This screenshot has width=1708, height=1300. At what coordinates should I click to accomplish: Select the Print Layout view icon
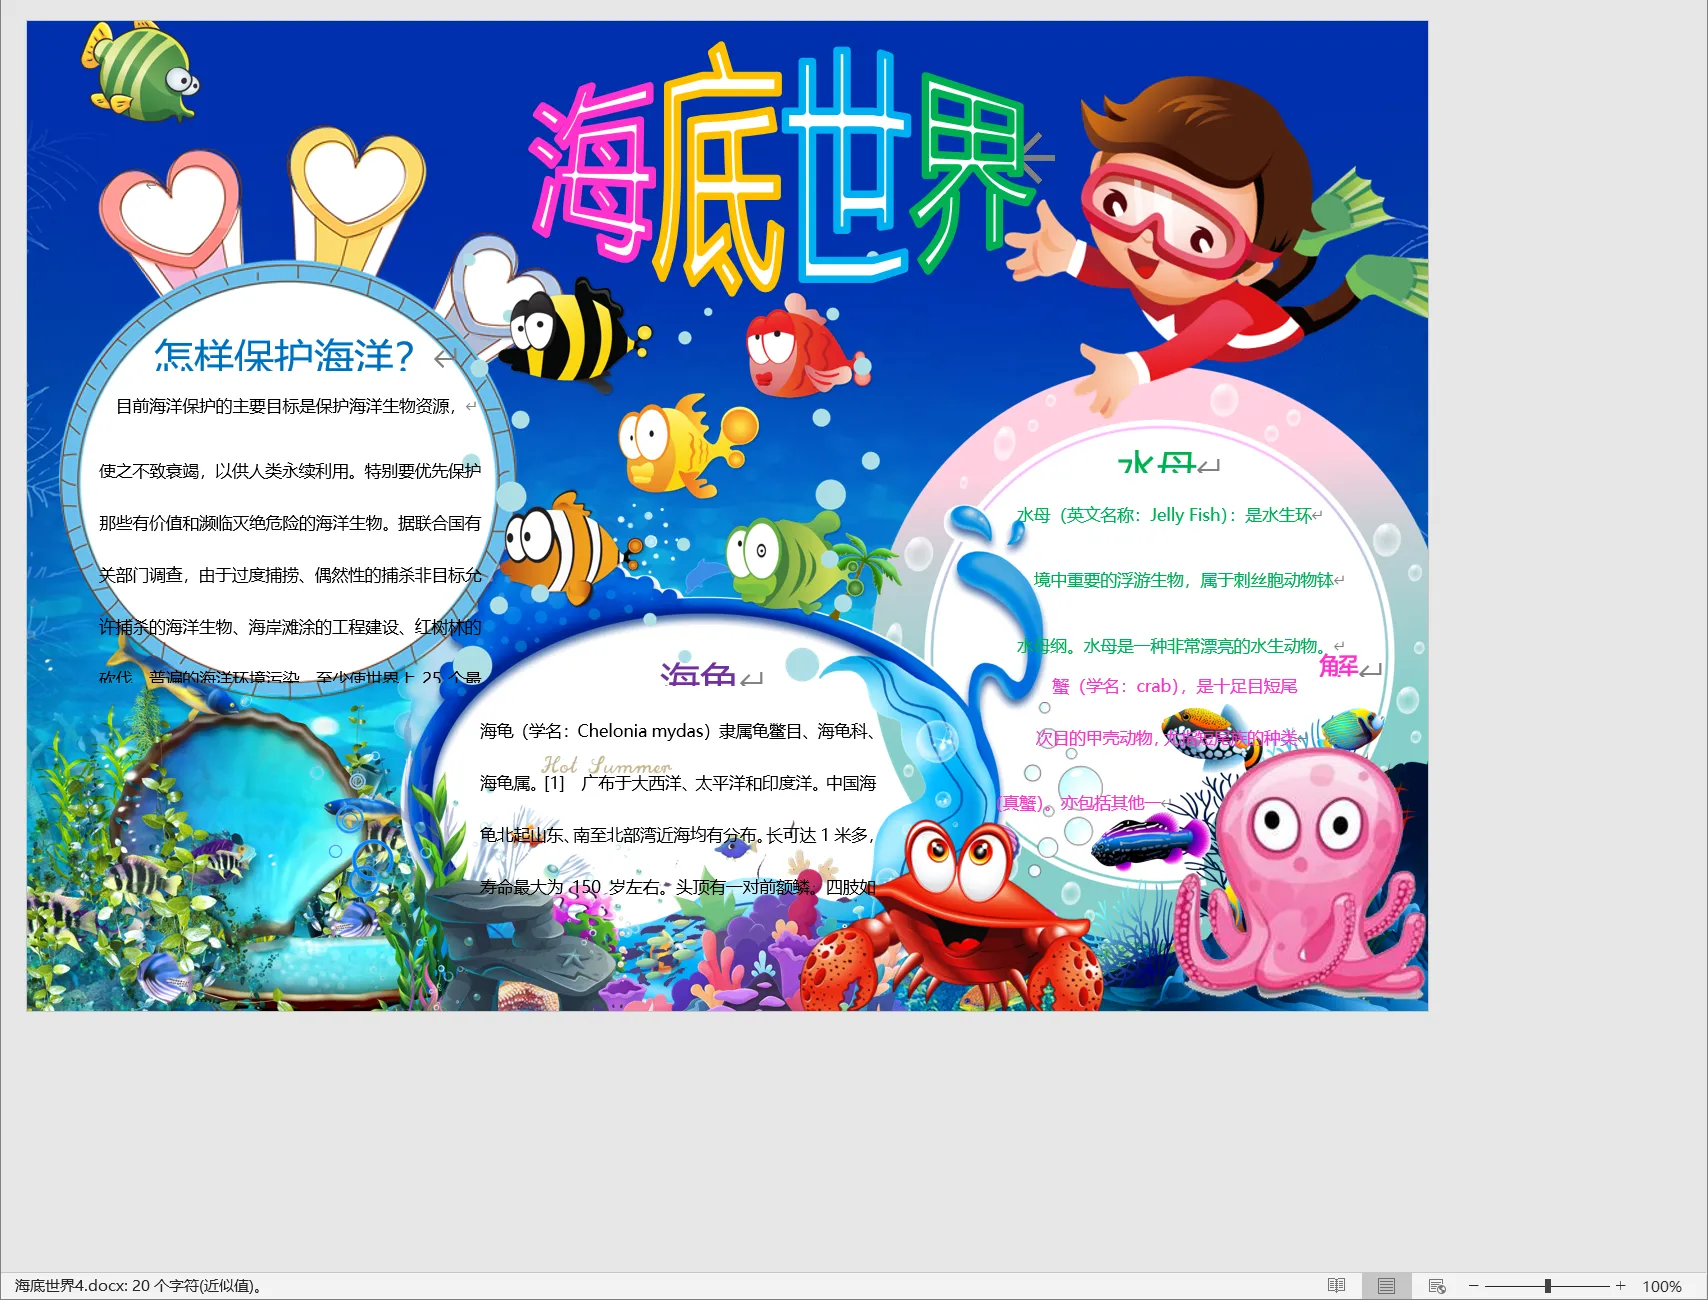coord(1386,1286)
